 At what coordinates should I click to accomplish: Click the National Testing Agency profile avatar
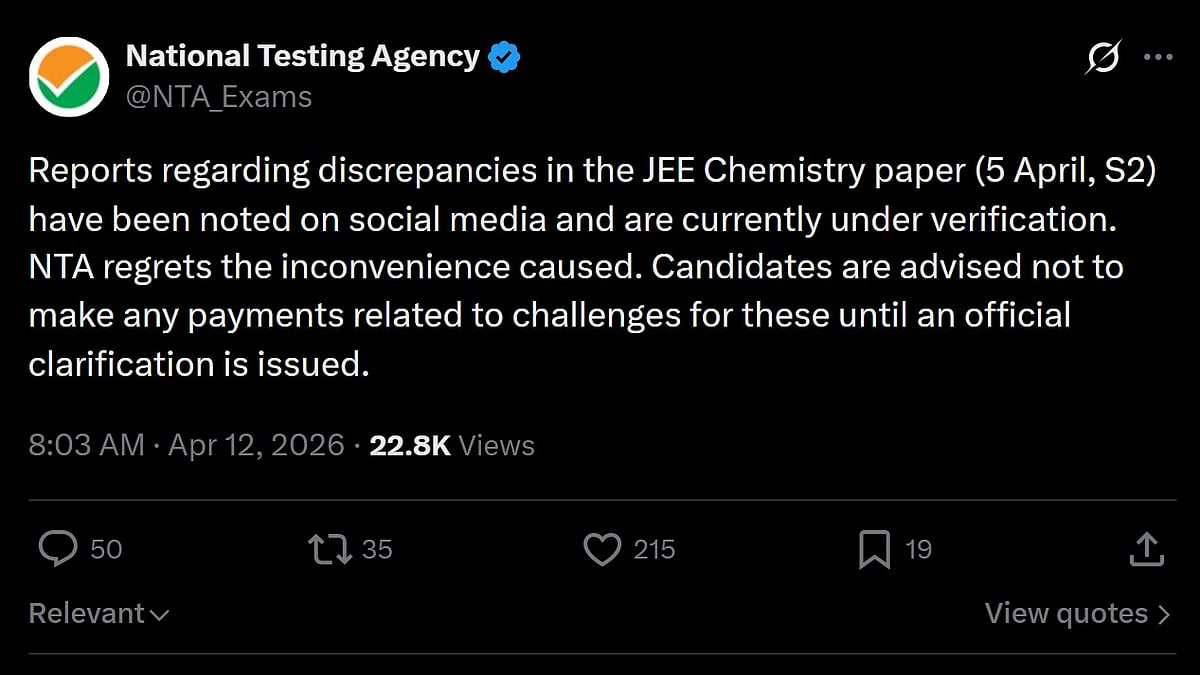[x=69, y=76]
